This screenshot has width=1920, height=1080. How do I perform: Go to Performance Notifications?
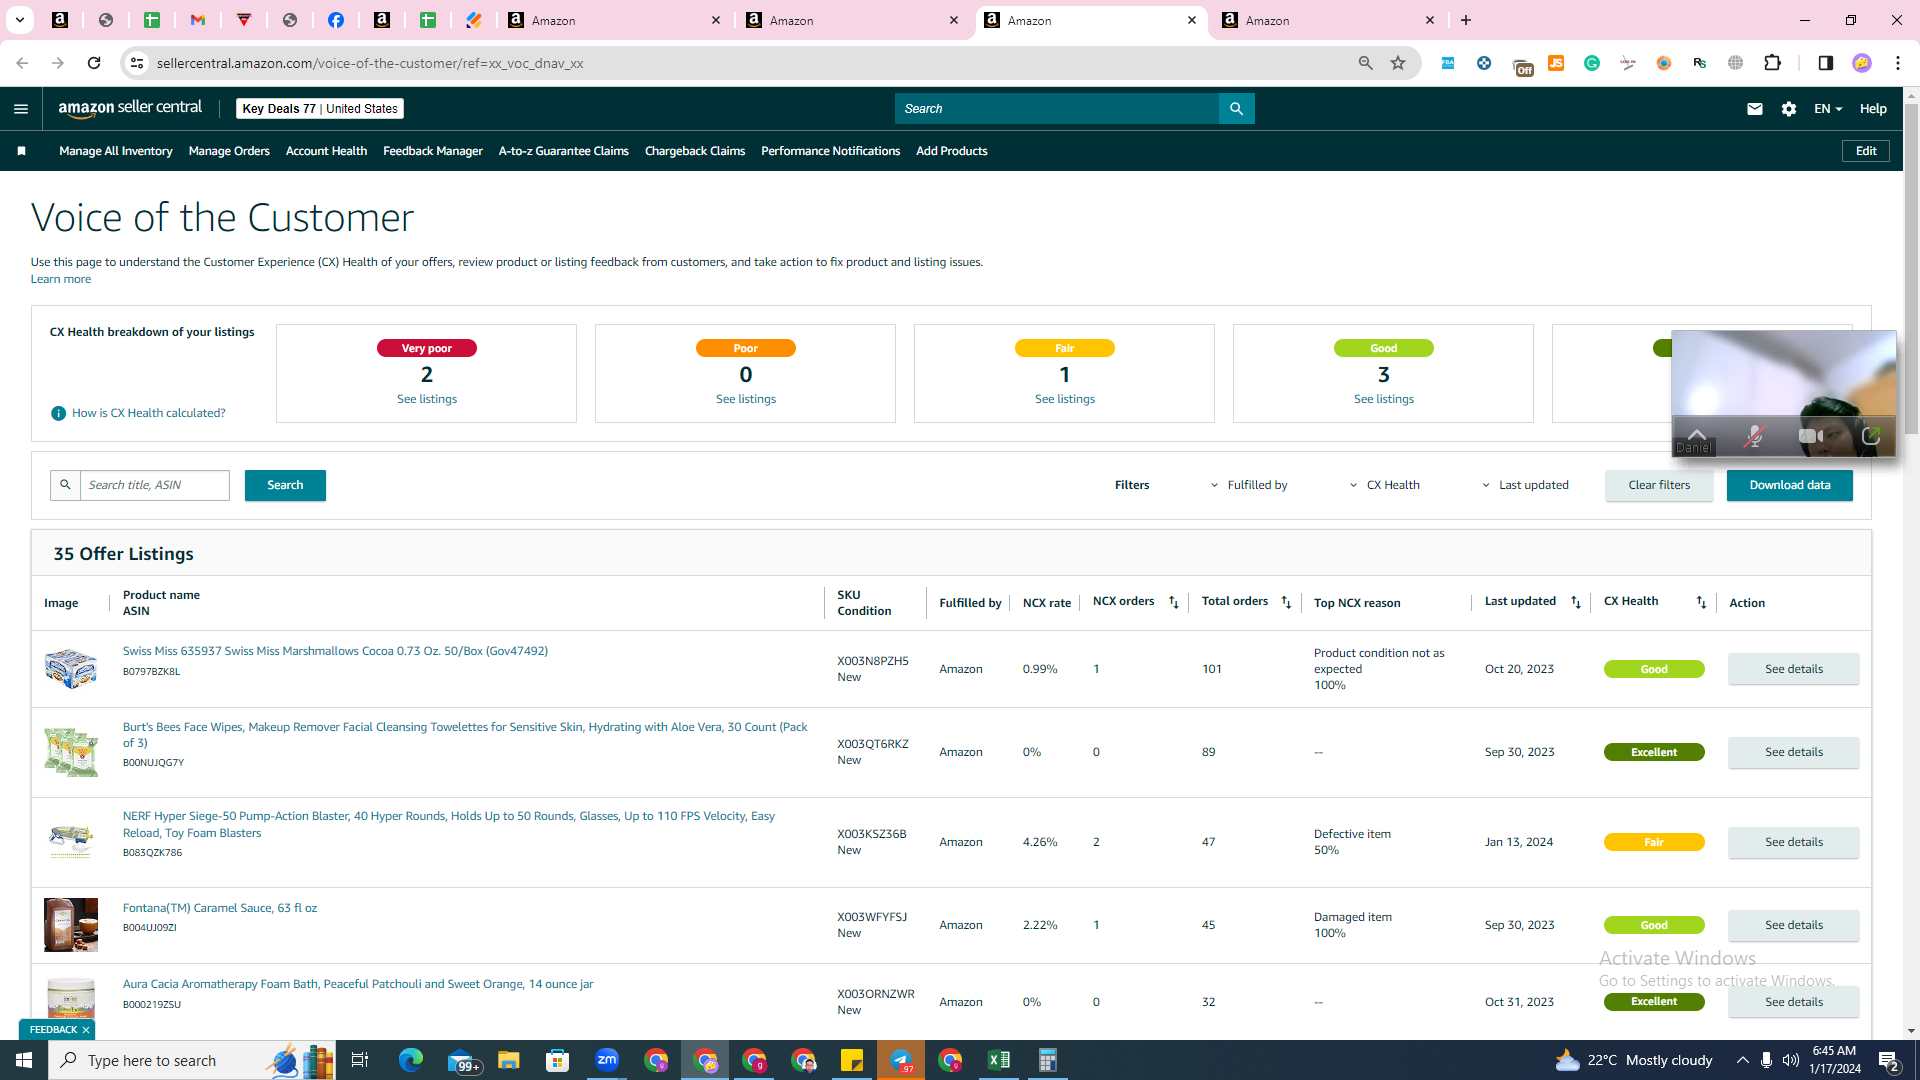pyautogui.click(x=830, y=151)
